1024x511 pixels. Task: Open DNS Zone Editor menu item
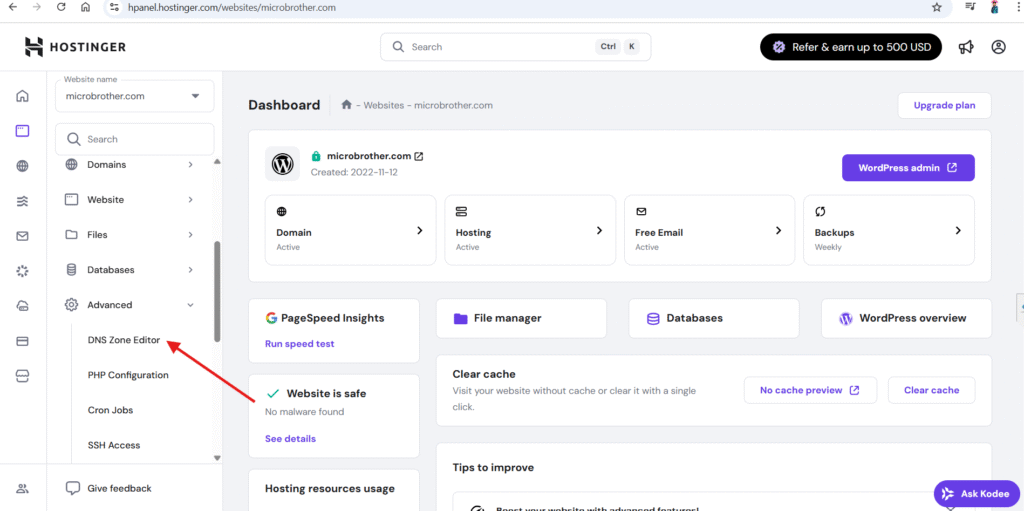(x=124, y=340)
